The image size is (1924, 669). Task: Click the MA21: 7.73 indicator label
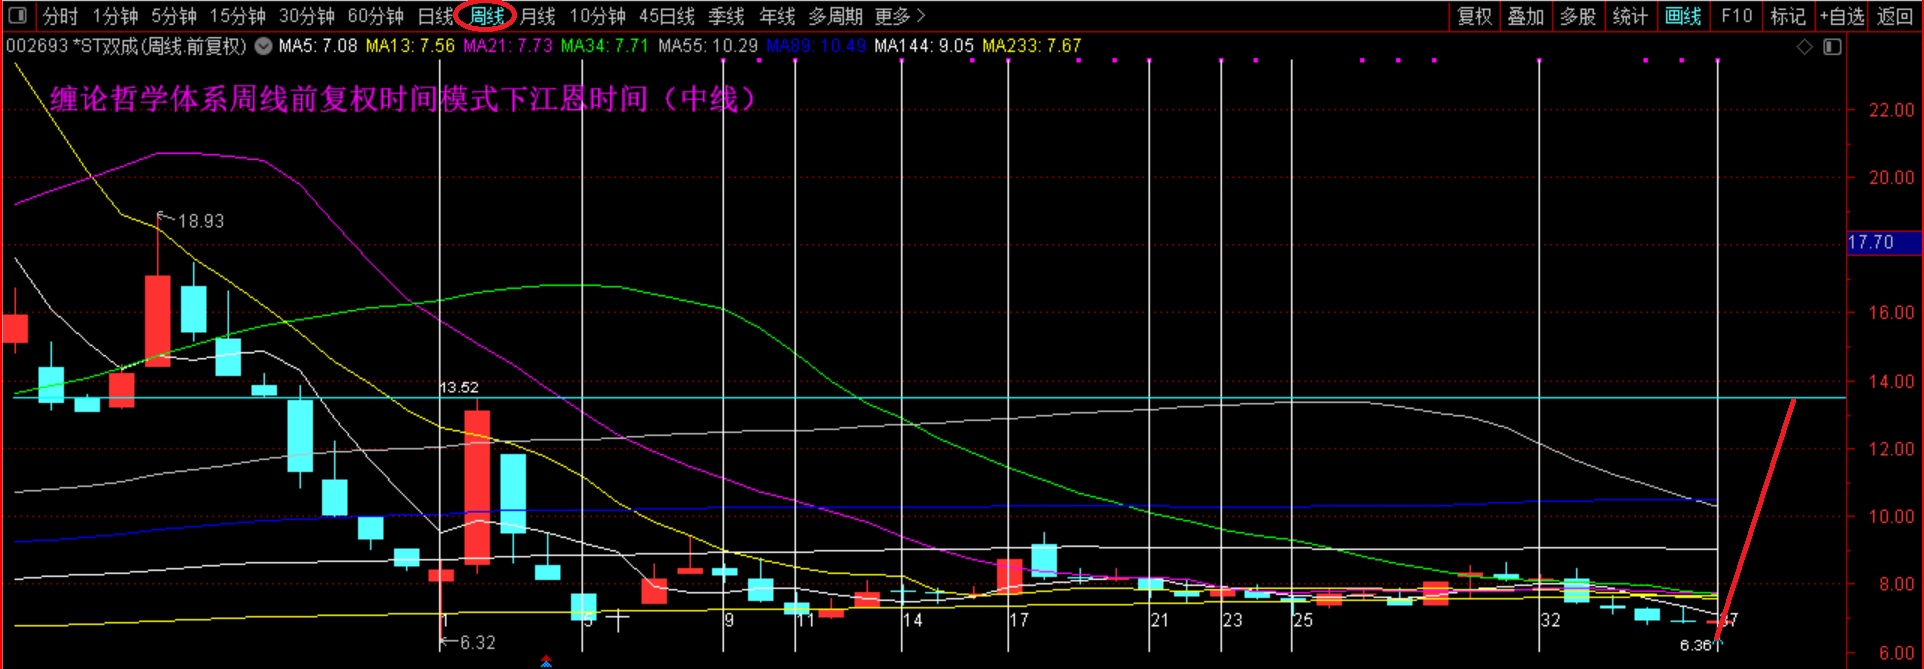(508, 46)
